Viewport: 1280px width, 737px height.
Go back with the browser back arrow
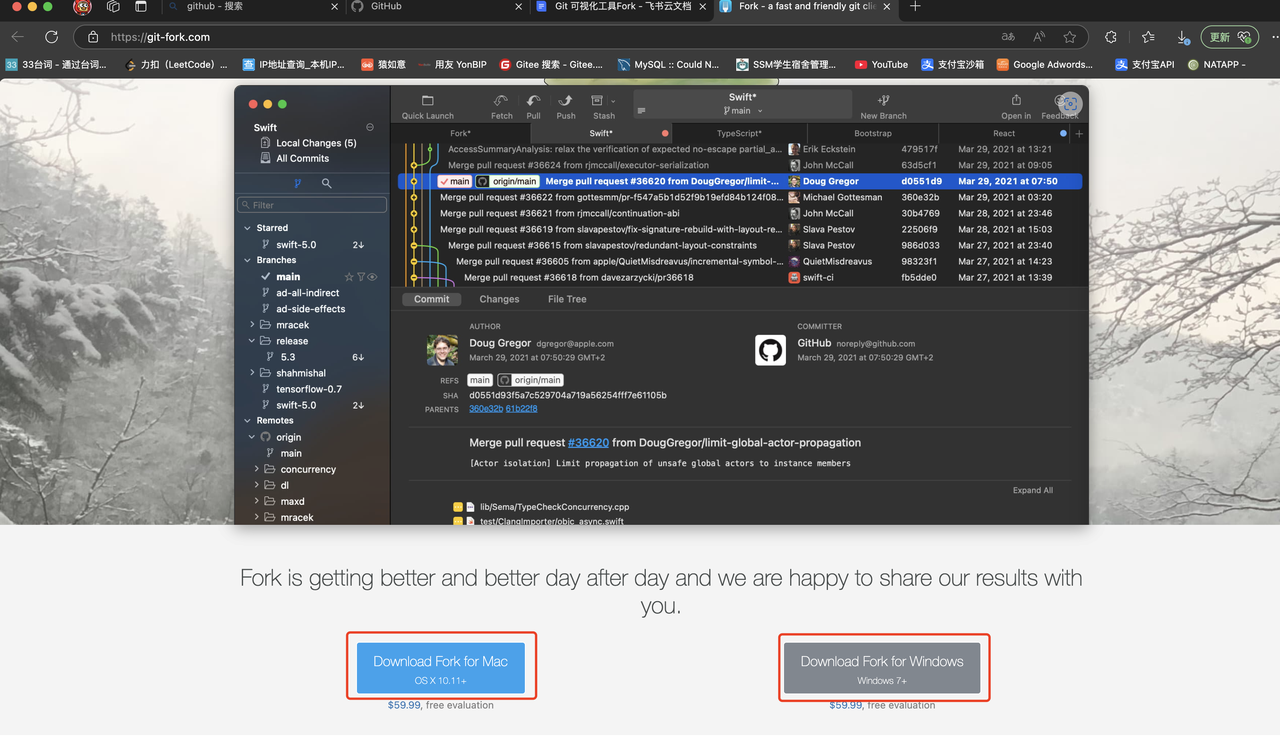[18, 37]
